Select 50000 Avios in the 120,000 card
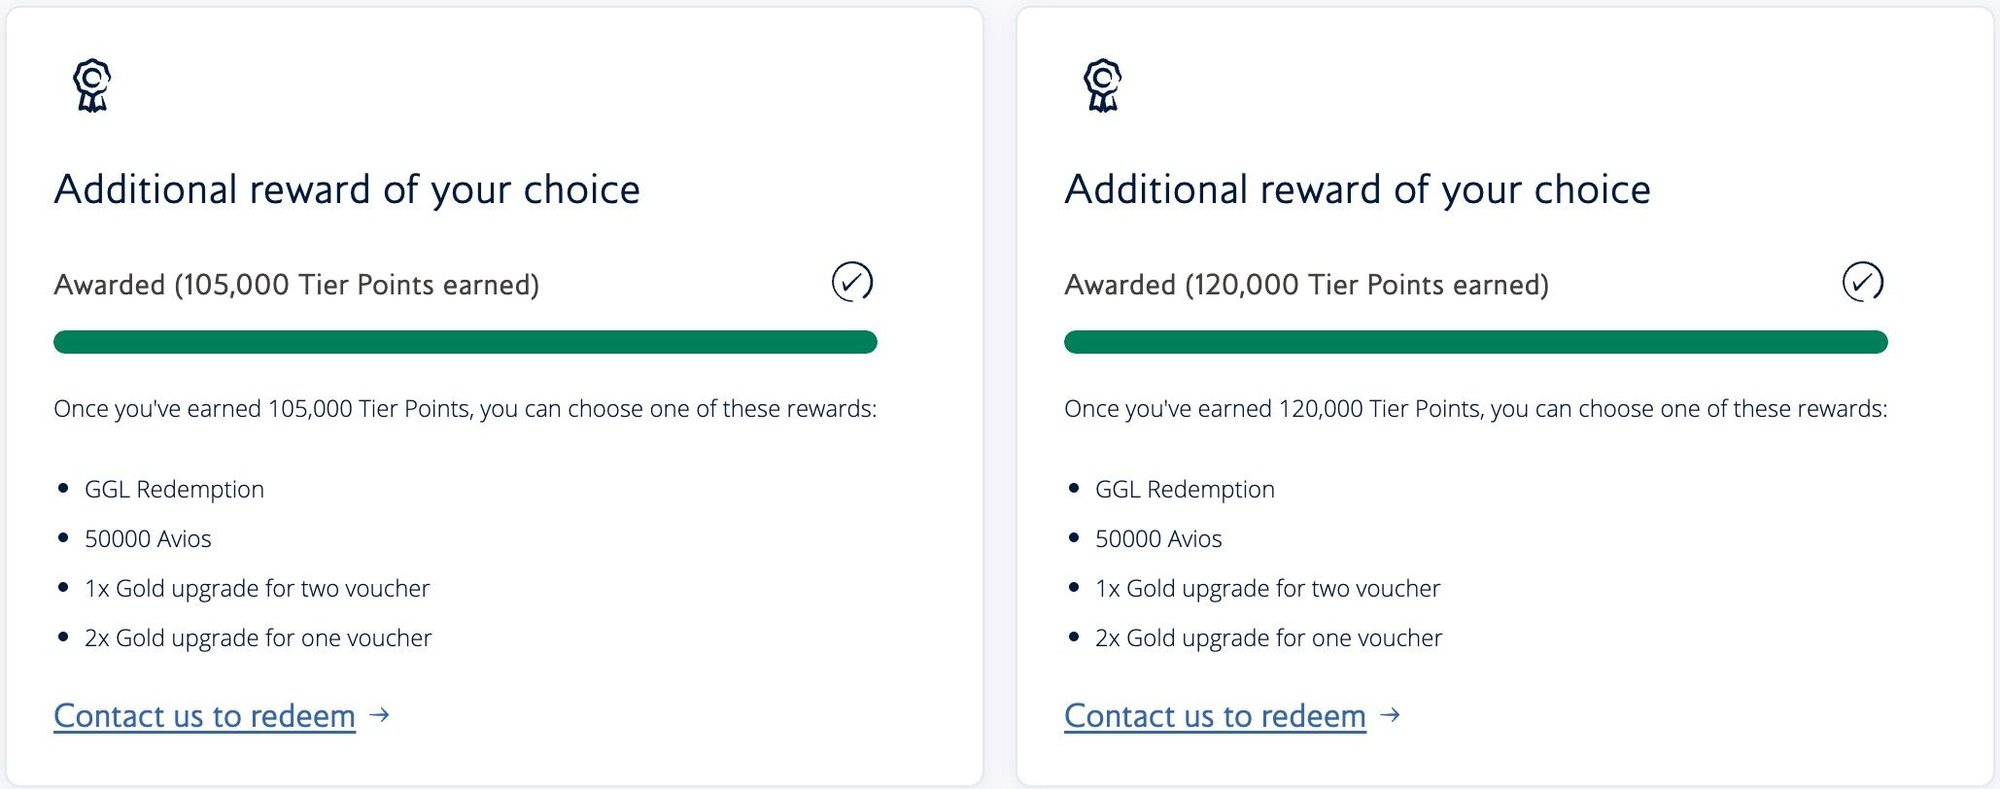Screen dimensions: 2000x789 click(1158, 539)
